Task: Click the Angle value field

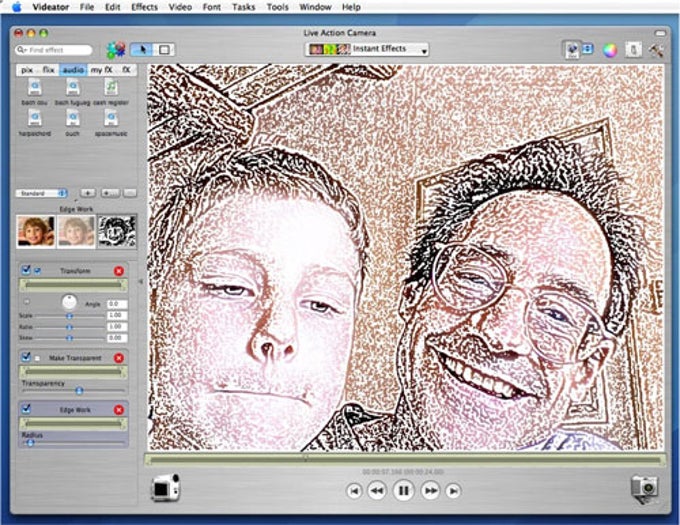Action: click(x=117, y=304)
